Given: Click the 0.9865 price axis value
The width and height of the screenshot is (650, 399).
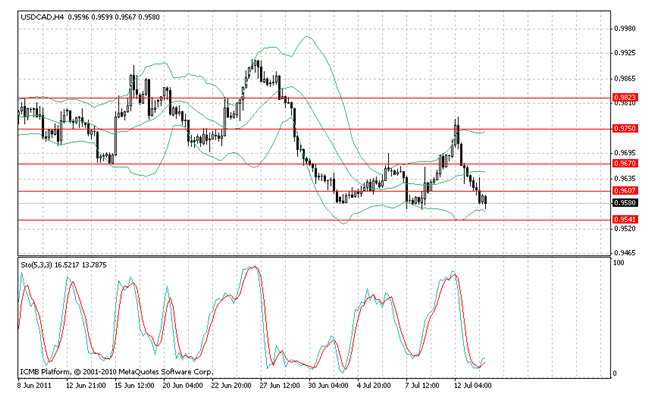Looking at the screenshot, I should point(625,79).
